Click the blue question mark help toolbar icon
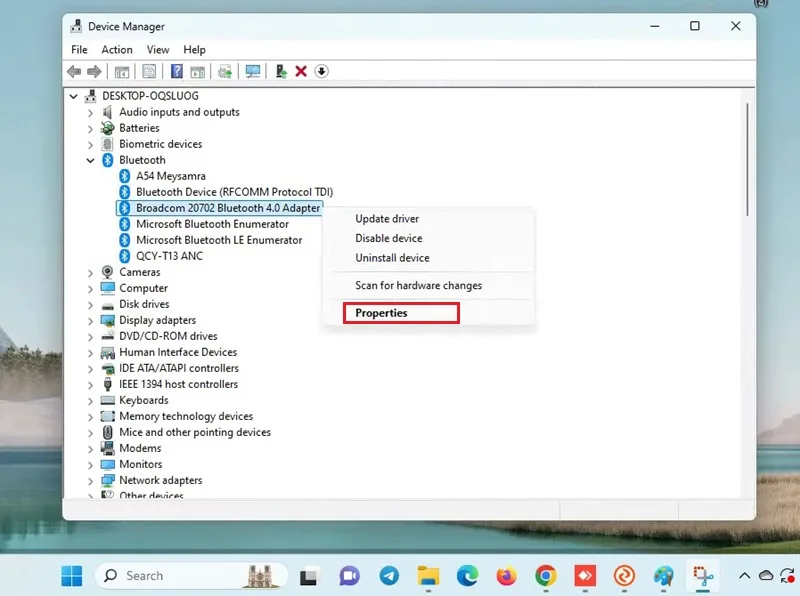This screenshot has width=800, height=596. pos(176,71)
